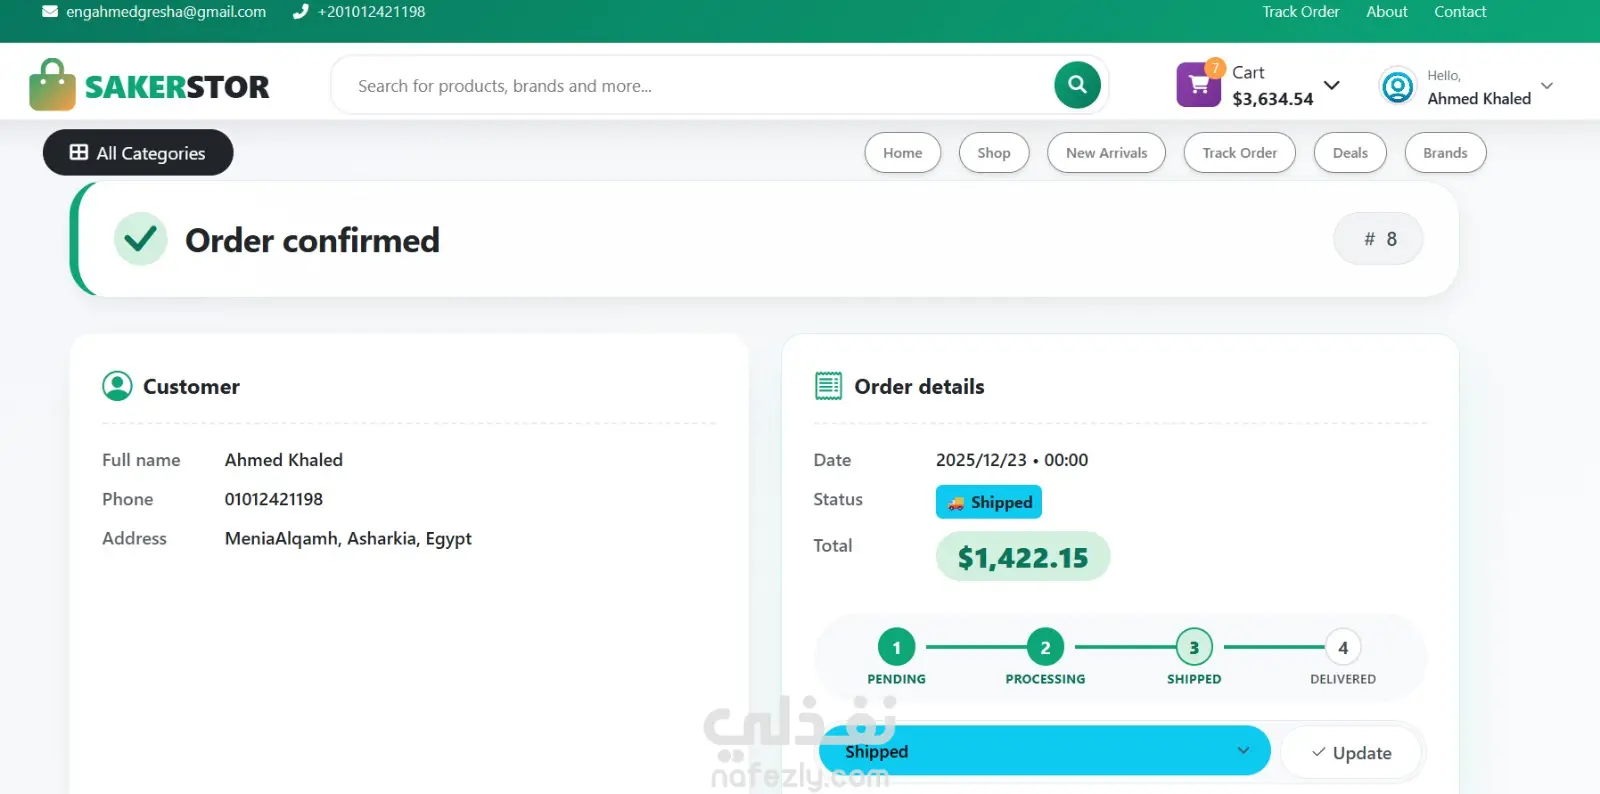Go to the Deals nav item

tap(1349, 153)
